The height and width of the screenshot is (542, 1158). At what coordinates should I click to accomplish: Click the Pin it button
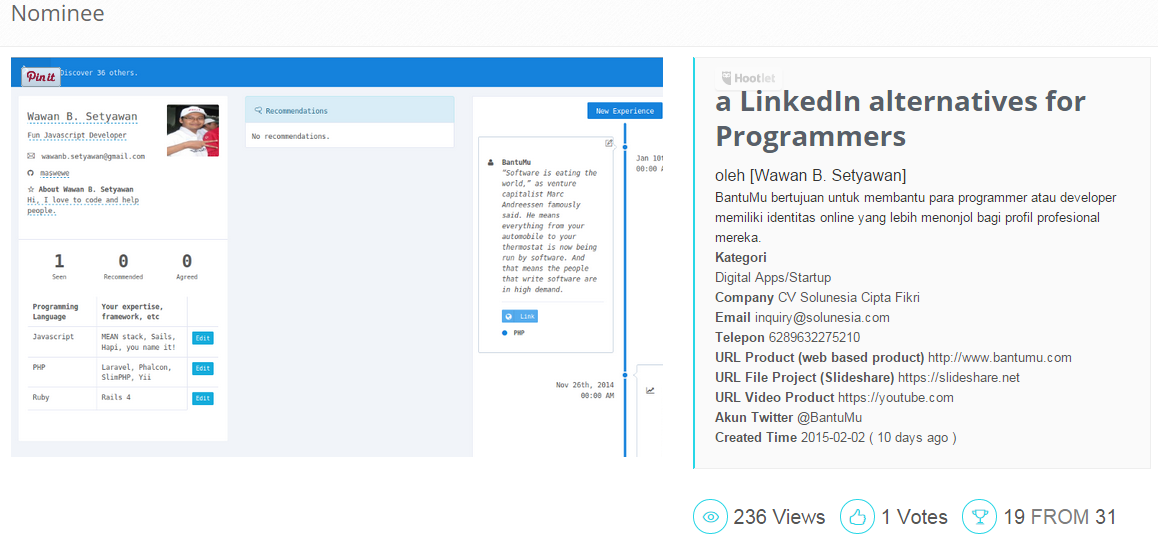pos(41,77)
